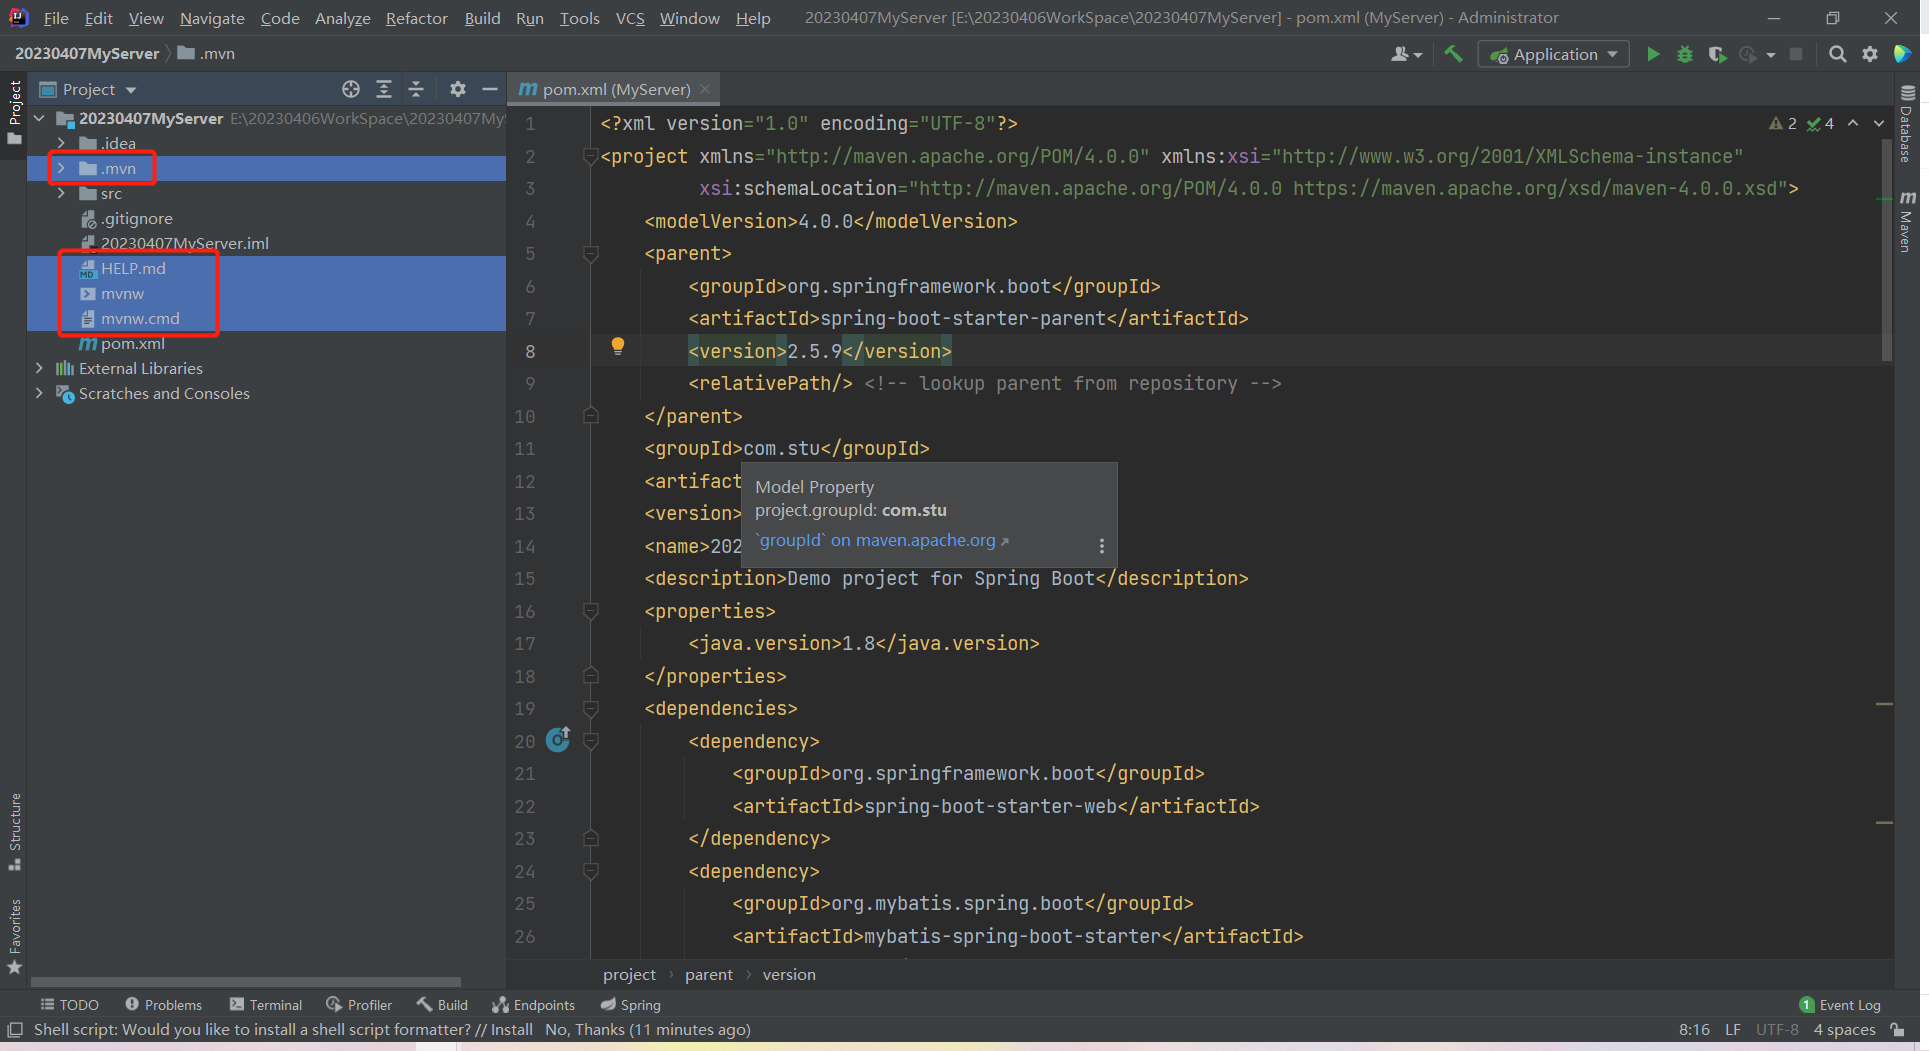1929x1051 pixels.
Task: Click the Project panel horizontal scrollbar
Action: 245,982
